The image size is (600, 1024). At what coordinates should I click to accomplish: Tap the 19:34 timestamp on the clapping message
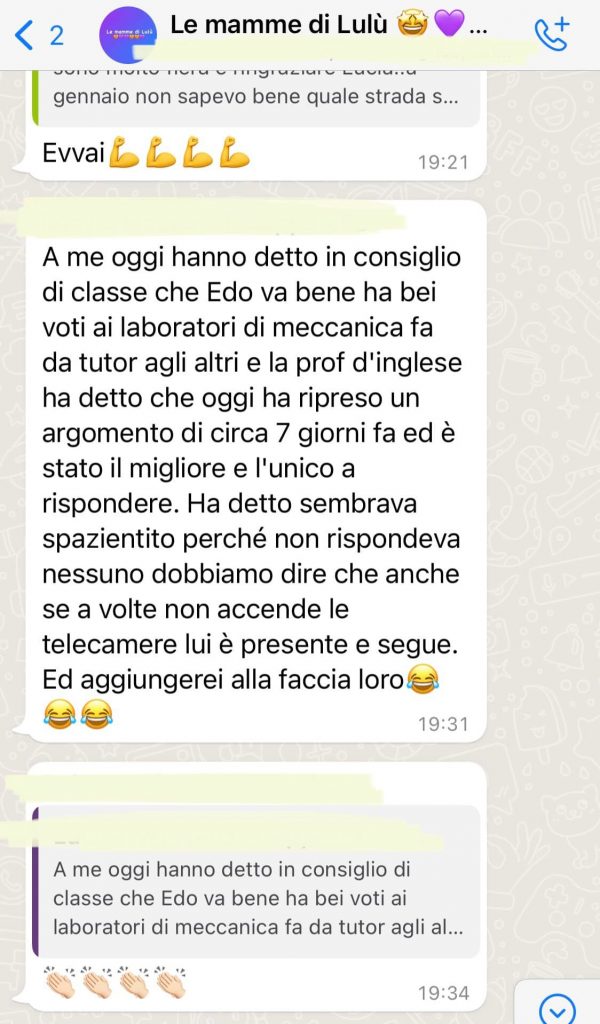(x=443, y=993)
